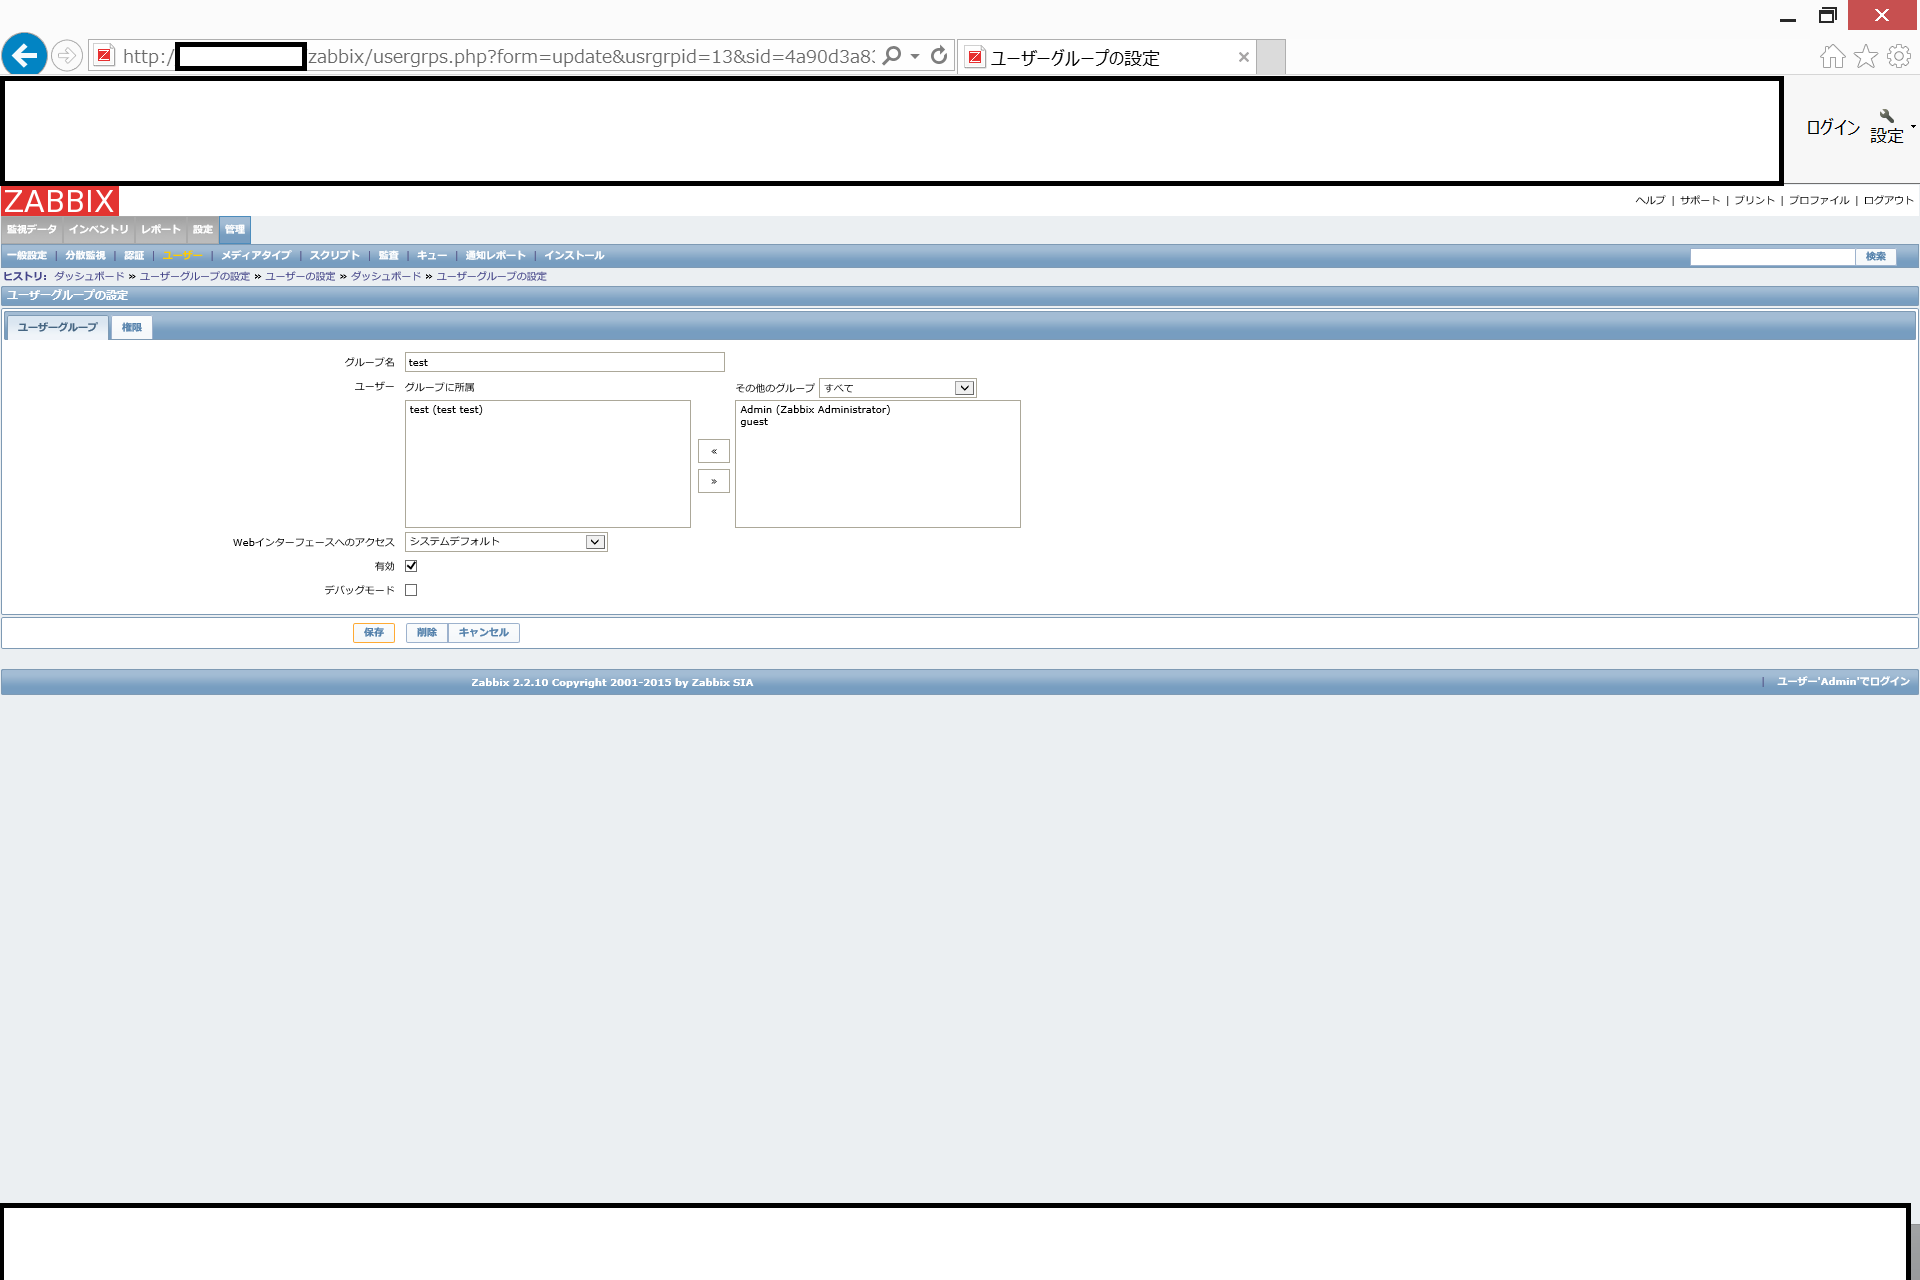Open browser Tools gear icon
The width and height of the screenshot is (1920, 1280).
pos(1899,57)
